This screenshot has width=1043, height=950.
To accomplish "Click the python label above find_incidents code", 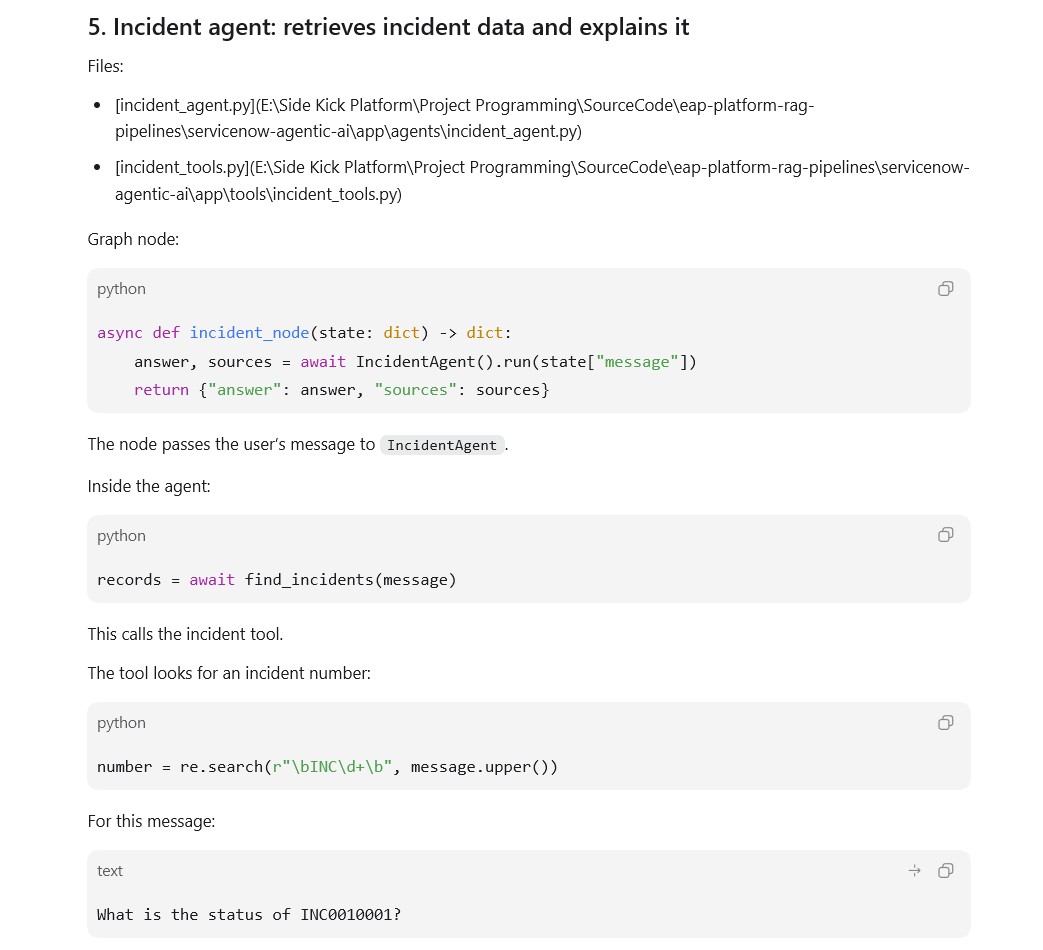I will coord(121,536).
